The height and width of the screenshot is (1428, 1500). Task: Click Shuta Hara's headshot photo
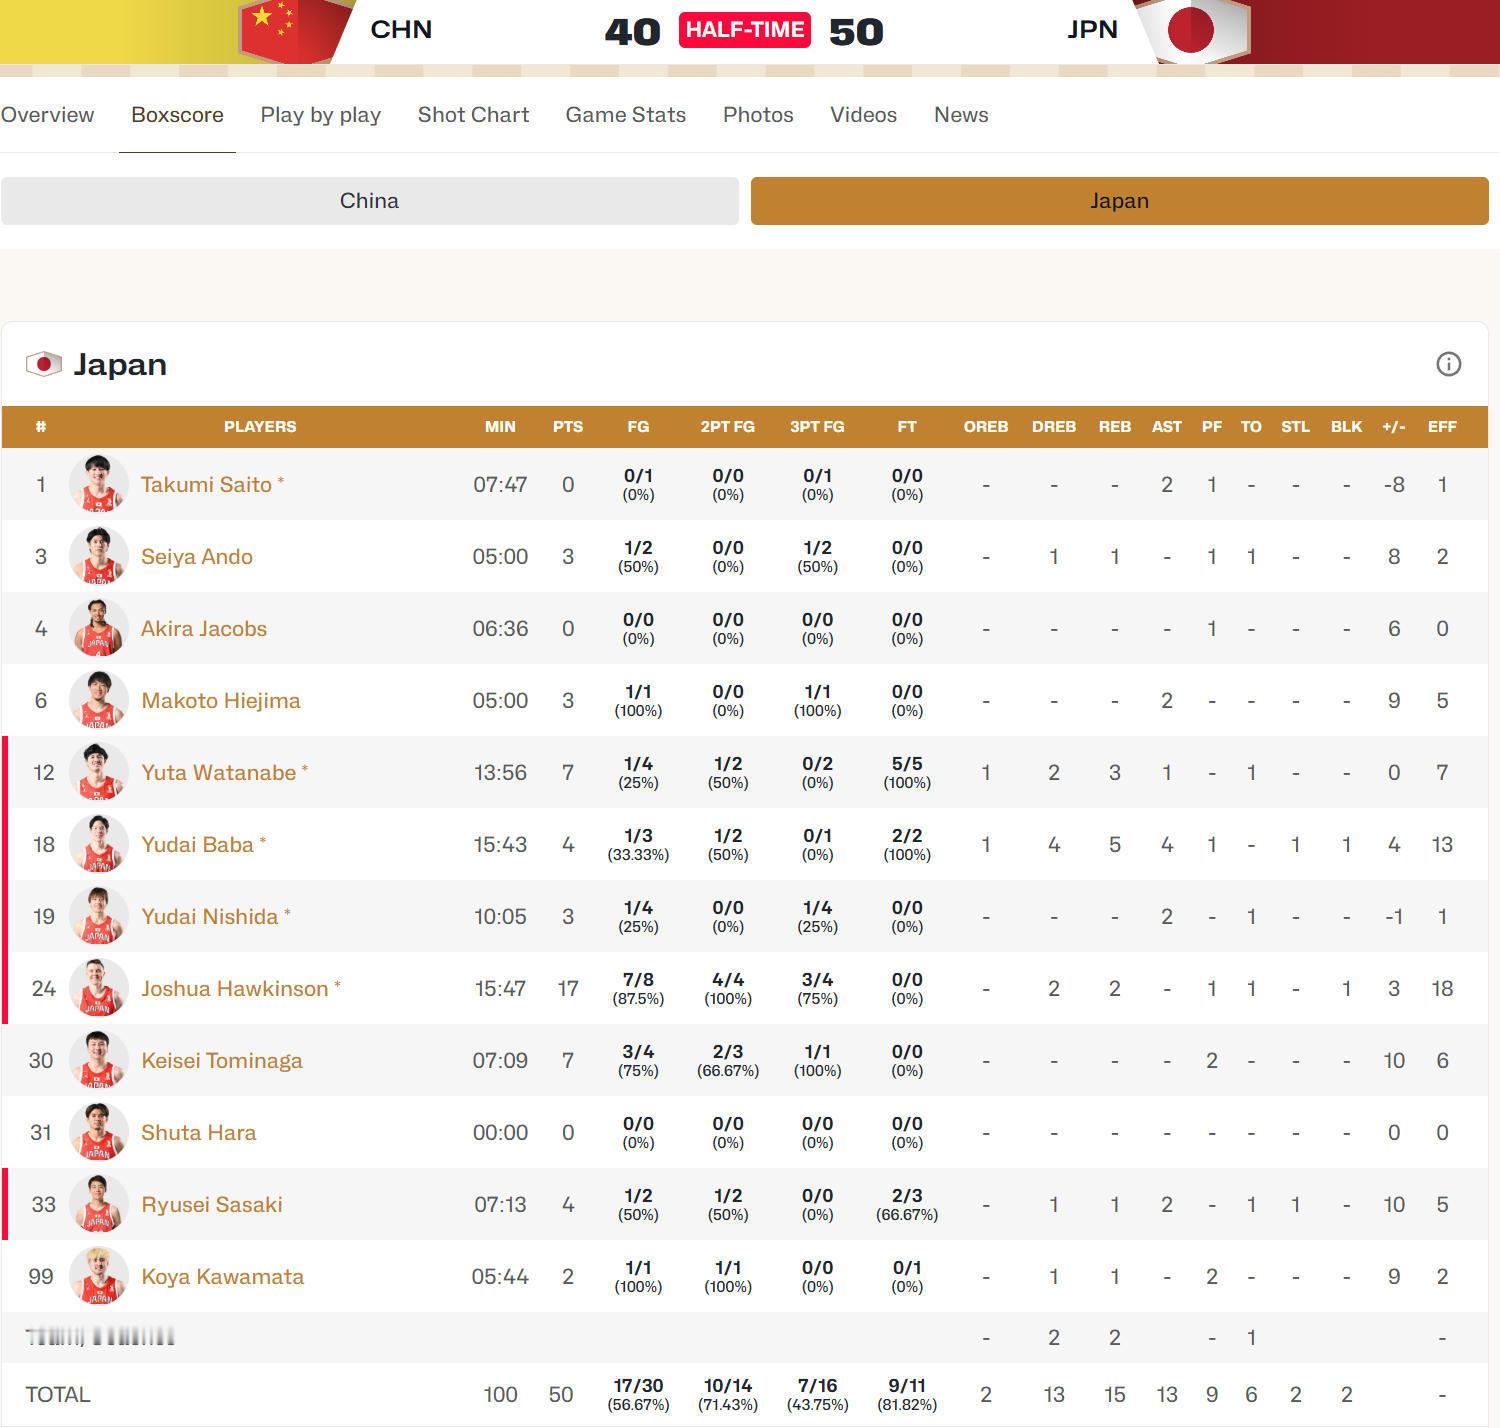[98, 1133]
